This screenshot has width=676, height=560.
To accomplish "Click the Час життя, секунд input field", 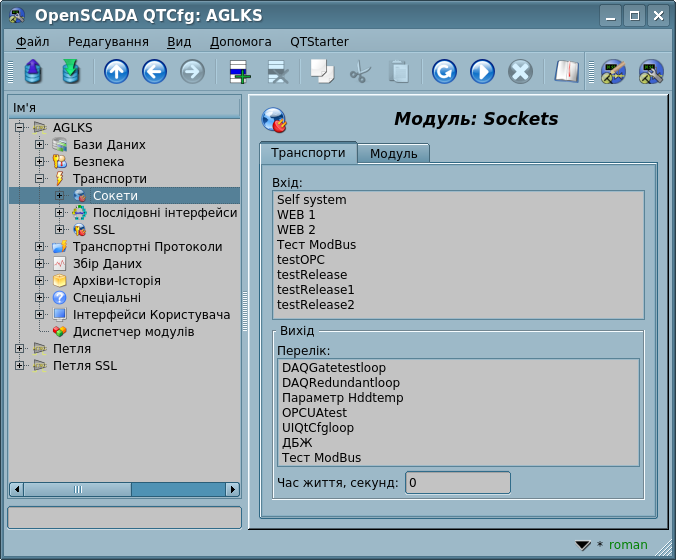I will 457,483.
